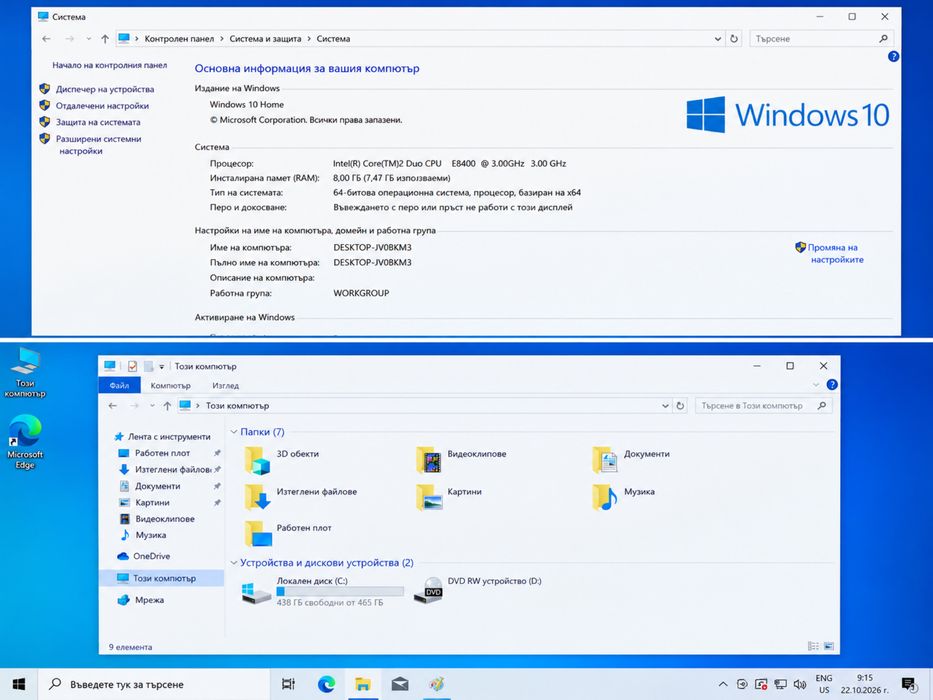The height and width of the screenshot is (700, 933).
Task: Go back in the Explorer window
Action: click(x=112, y=406)
